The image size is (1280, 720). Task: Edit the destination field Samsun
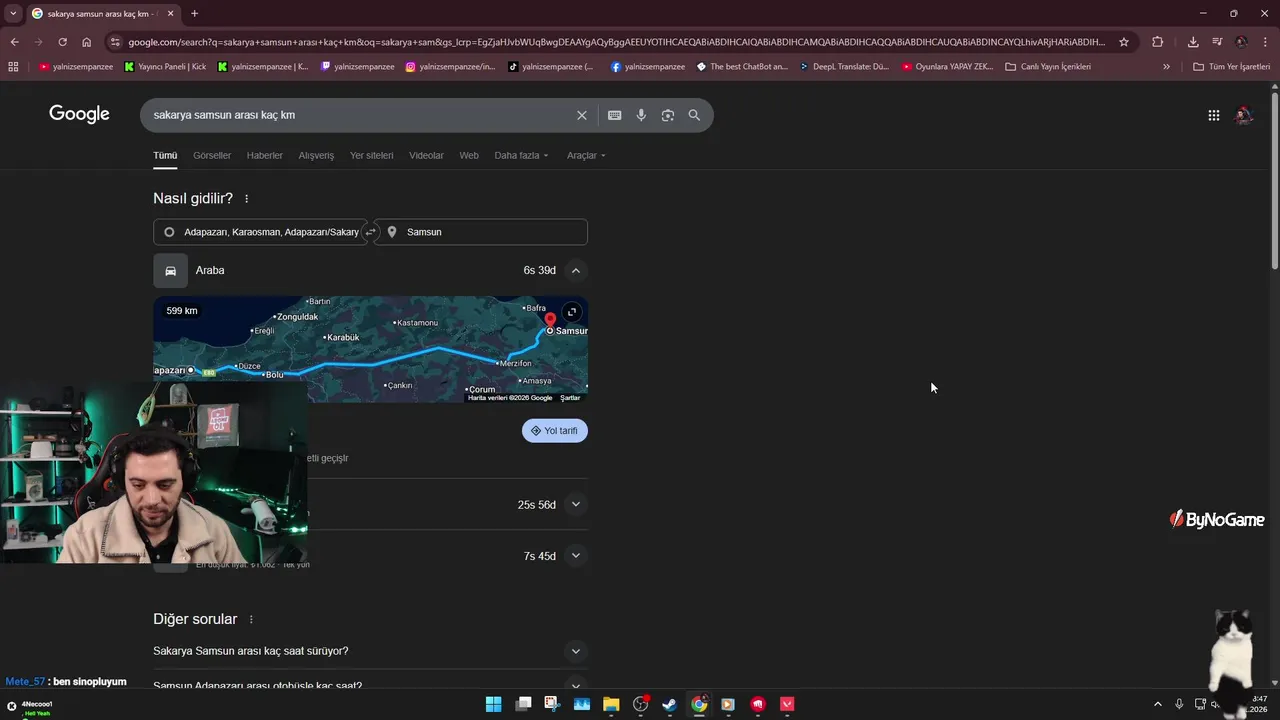pyautogui.click(x=481, y=232)
